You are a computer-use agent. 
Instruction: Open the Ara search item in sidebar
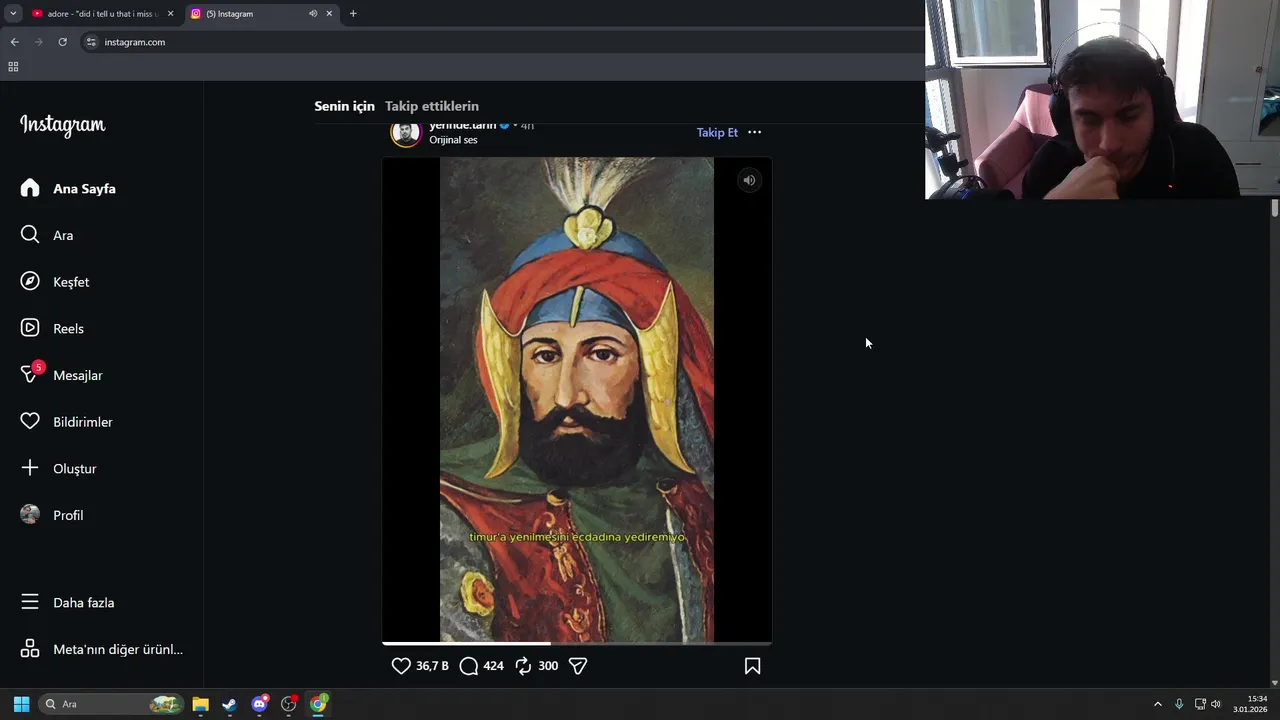(47, 235)
